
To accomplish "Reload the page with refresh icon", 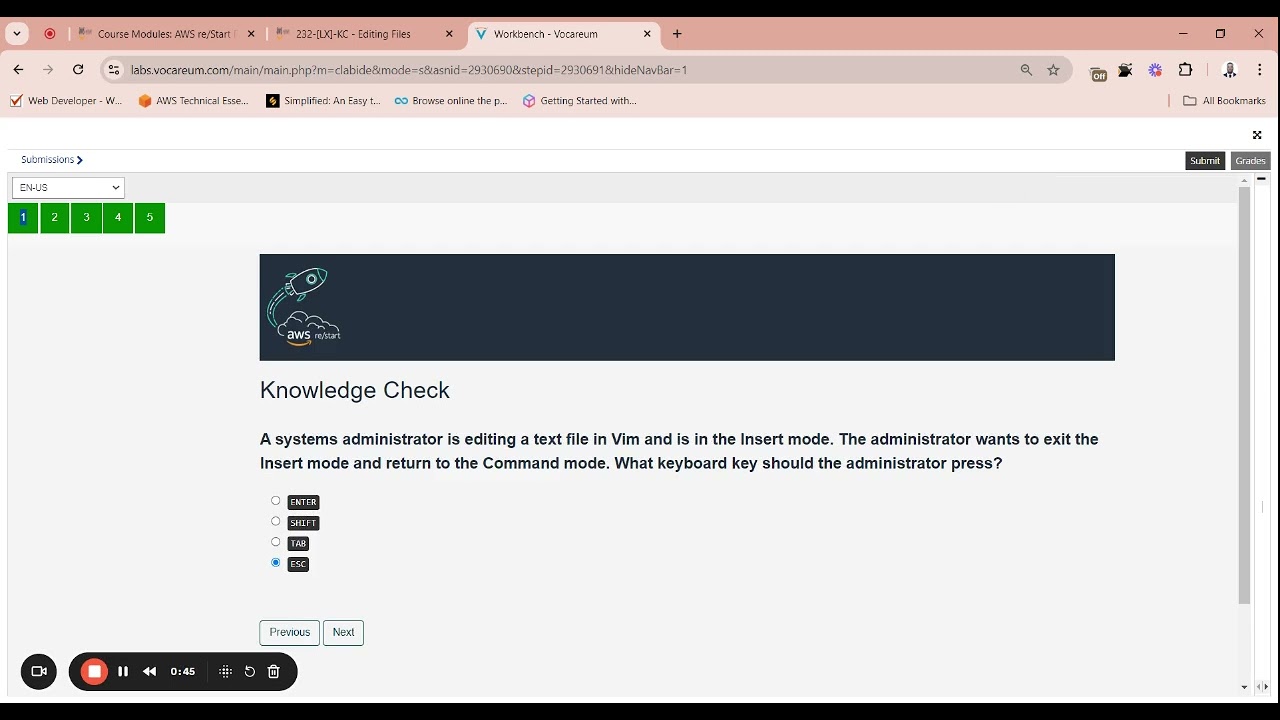I will point(78,70).
